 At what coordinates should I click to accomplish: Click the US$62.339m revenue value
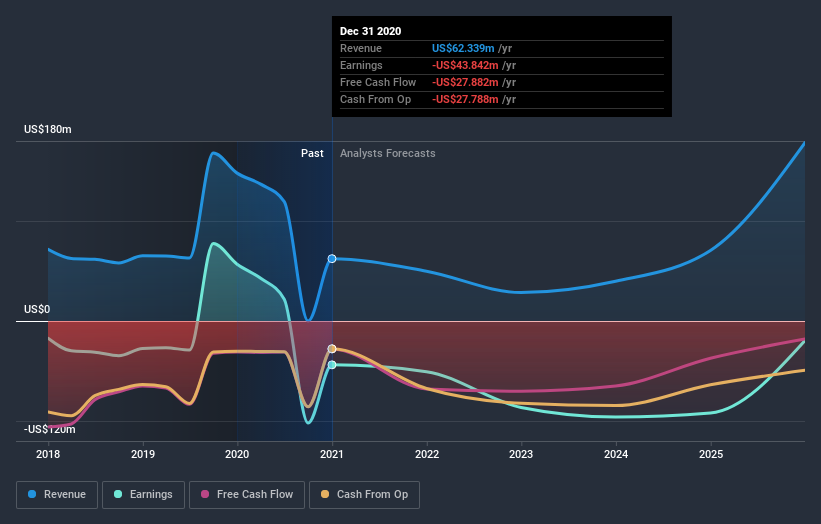click(x=463, y=48)
